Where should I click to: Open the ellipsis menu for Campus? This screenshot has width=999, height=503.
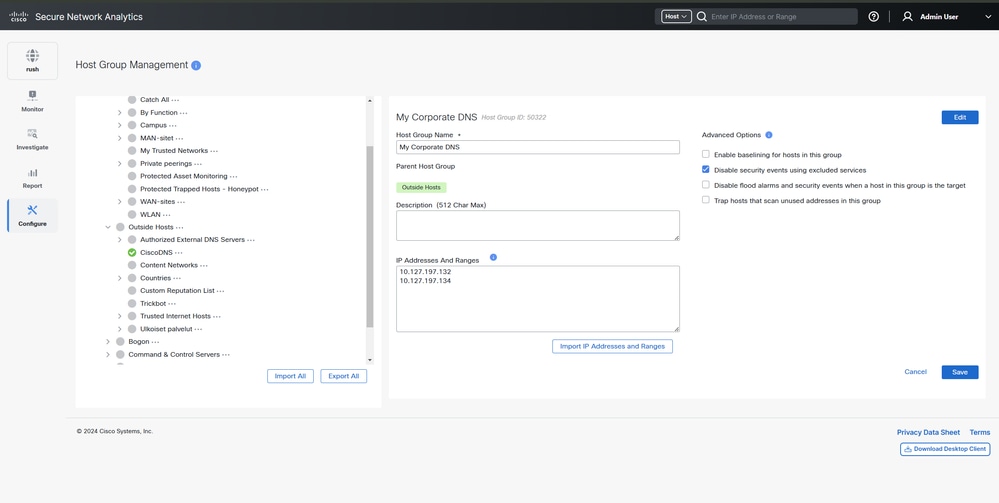[x=173, y=126]
